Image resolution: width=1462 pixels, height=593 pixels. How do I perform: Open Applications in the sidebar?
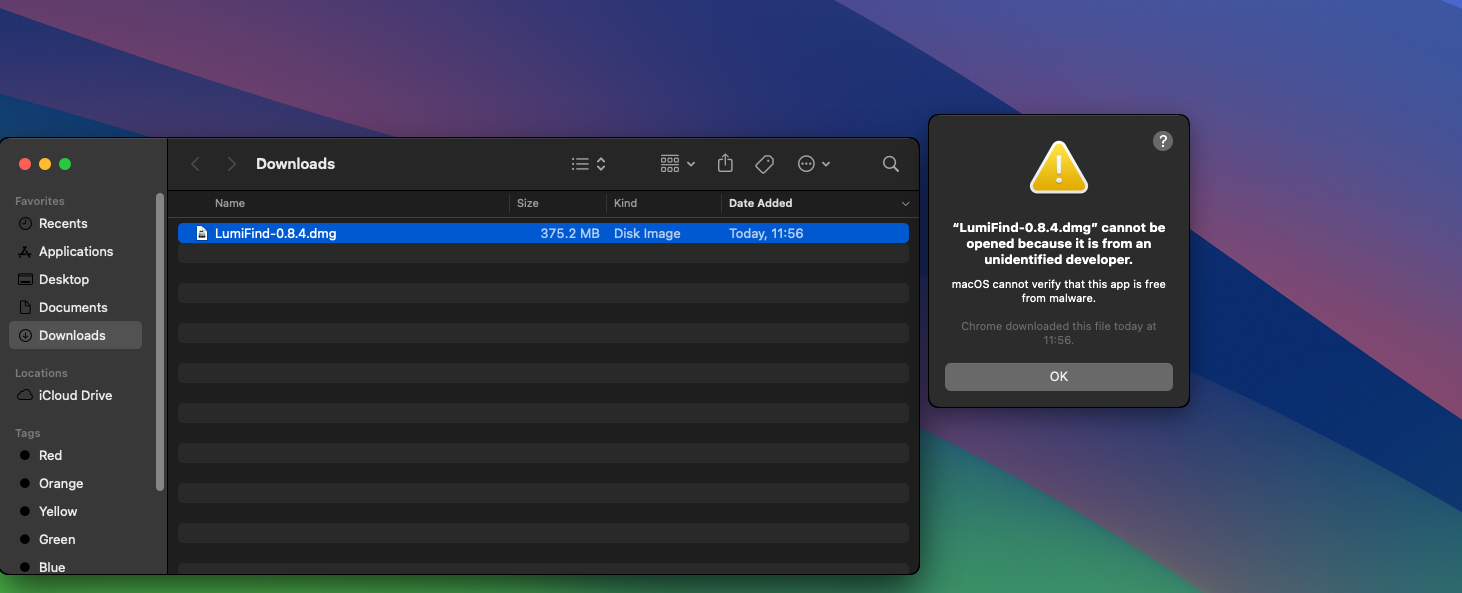75,251
